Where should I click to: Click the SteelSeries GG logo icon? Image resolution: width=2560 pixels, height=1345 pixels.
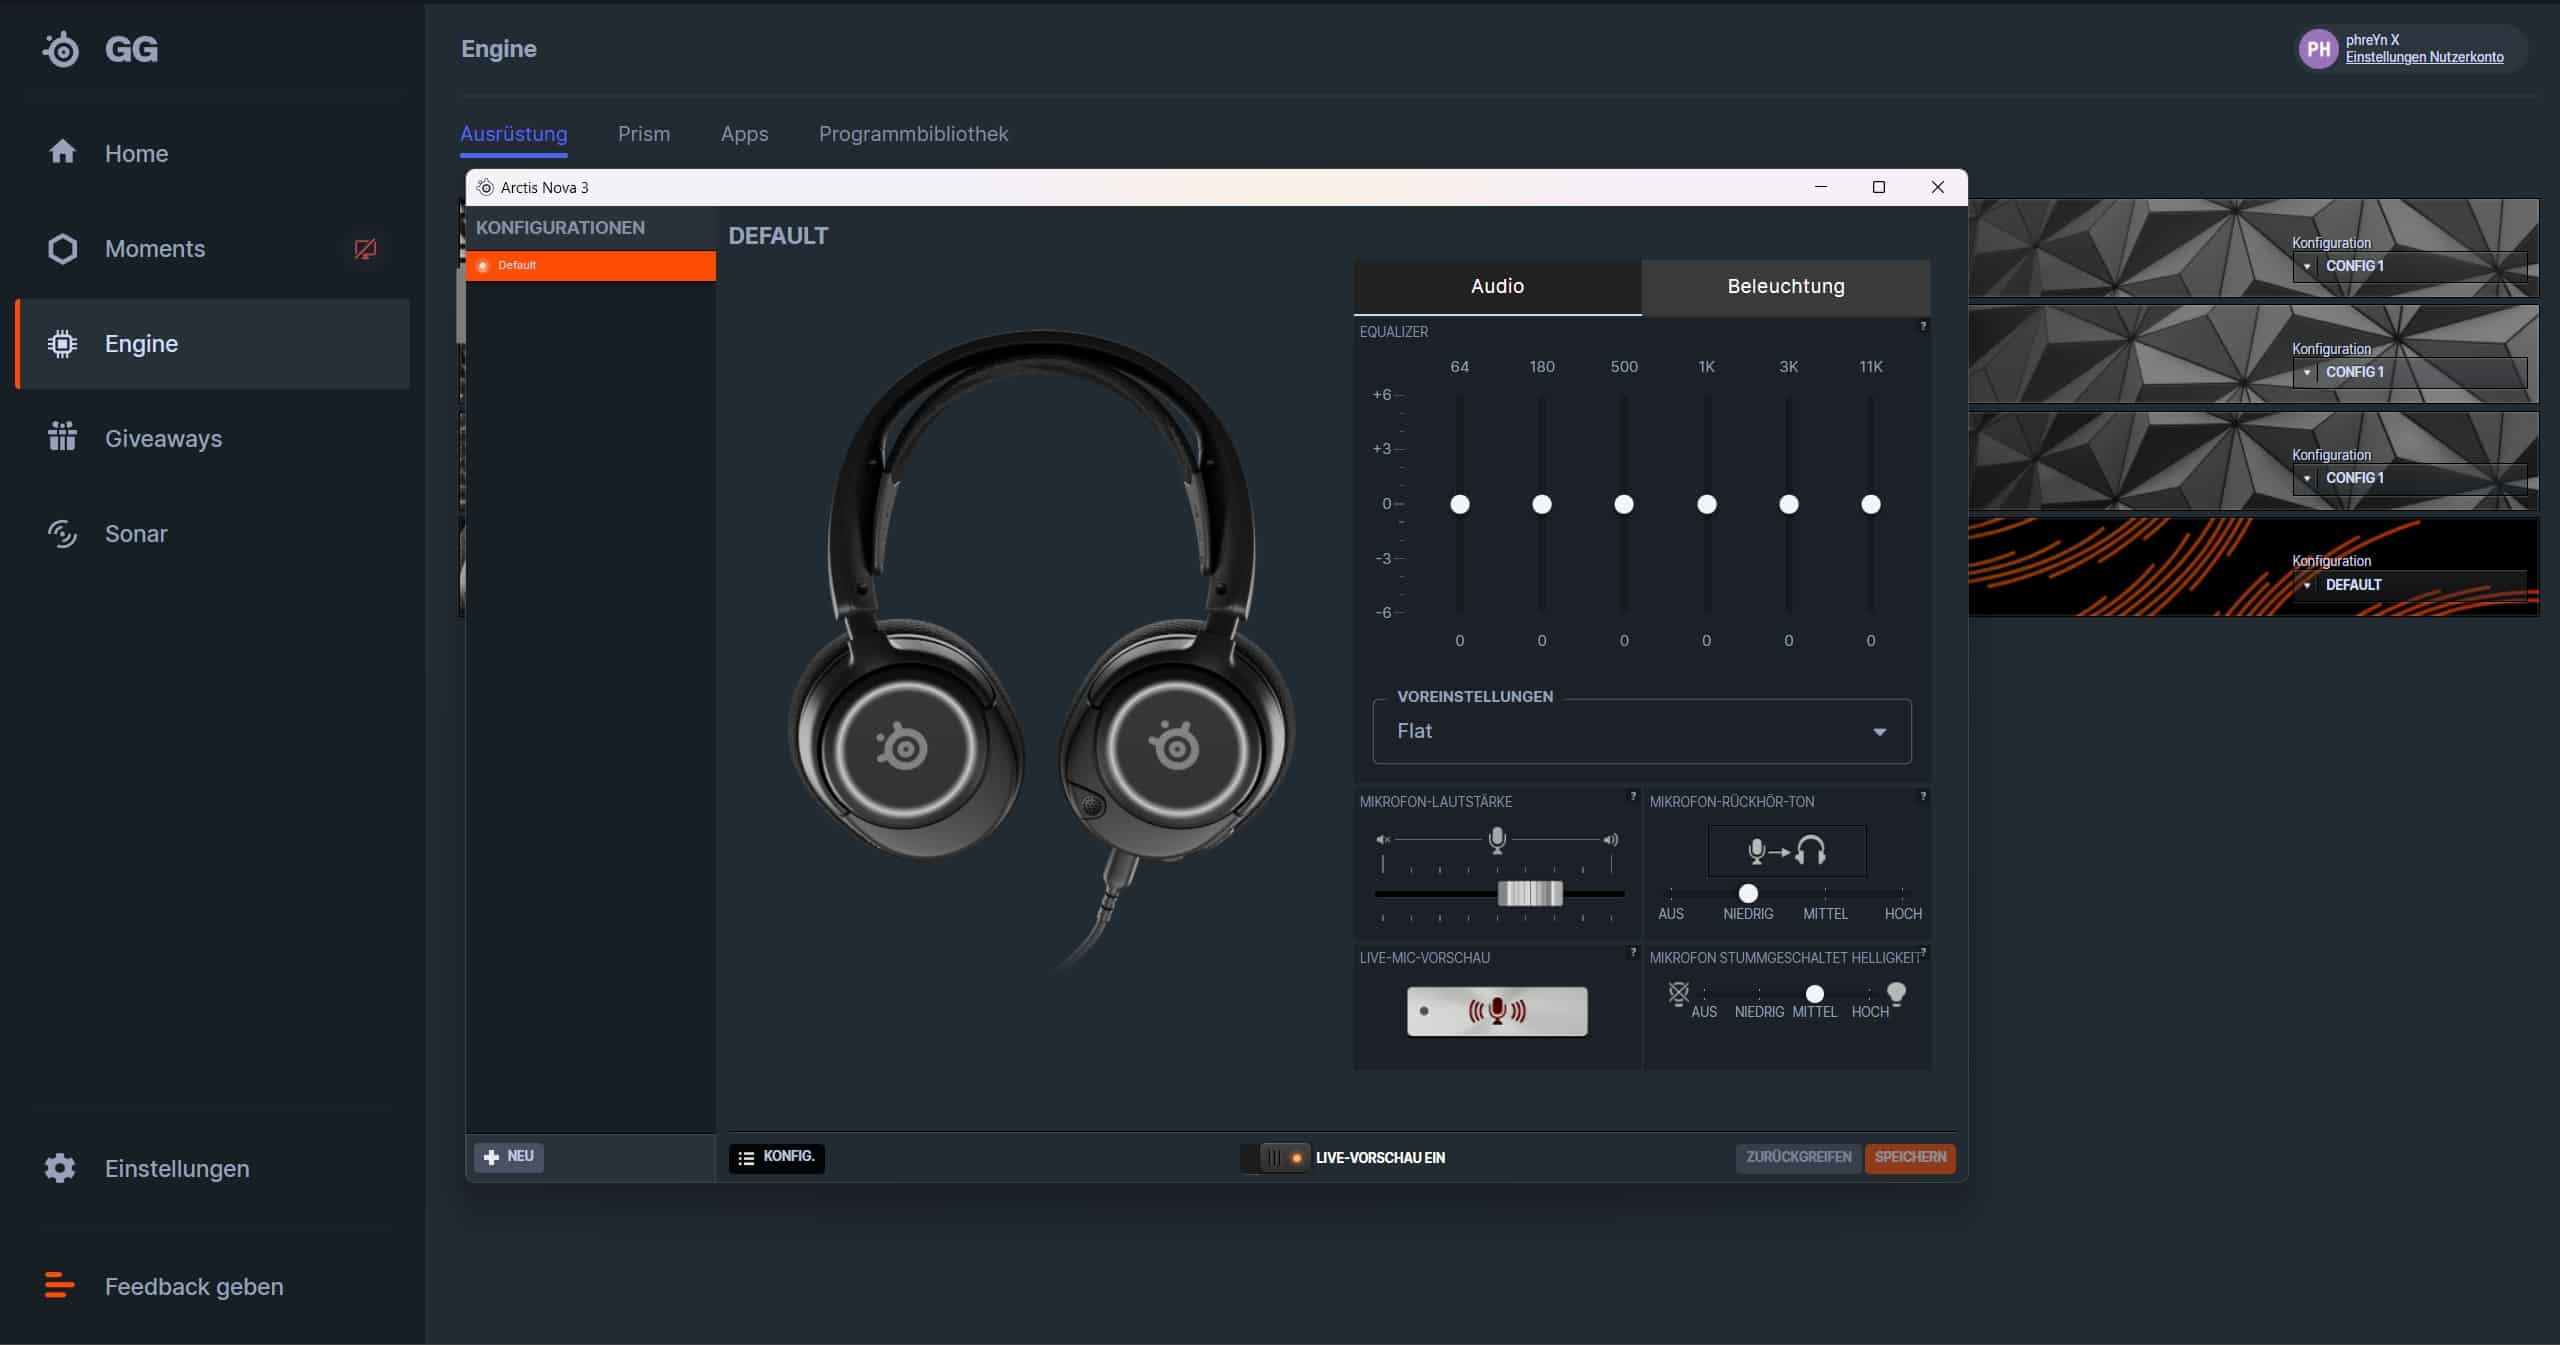pyautogui.click(x=62, y=49)
